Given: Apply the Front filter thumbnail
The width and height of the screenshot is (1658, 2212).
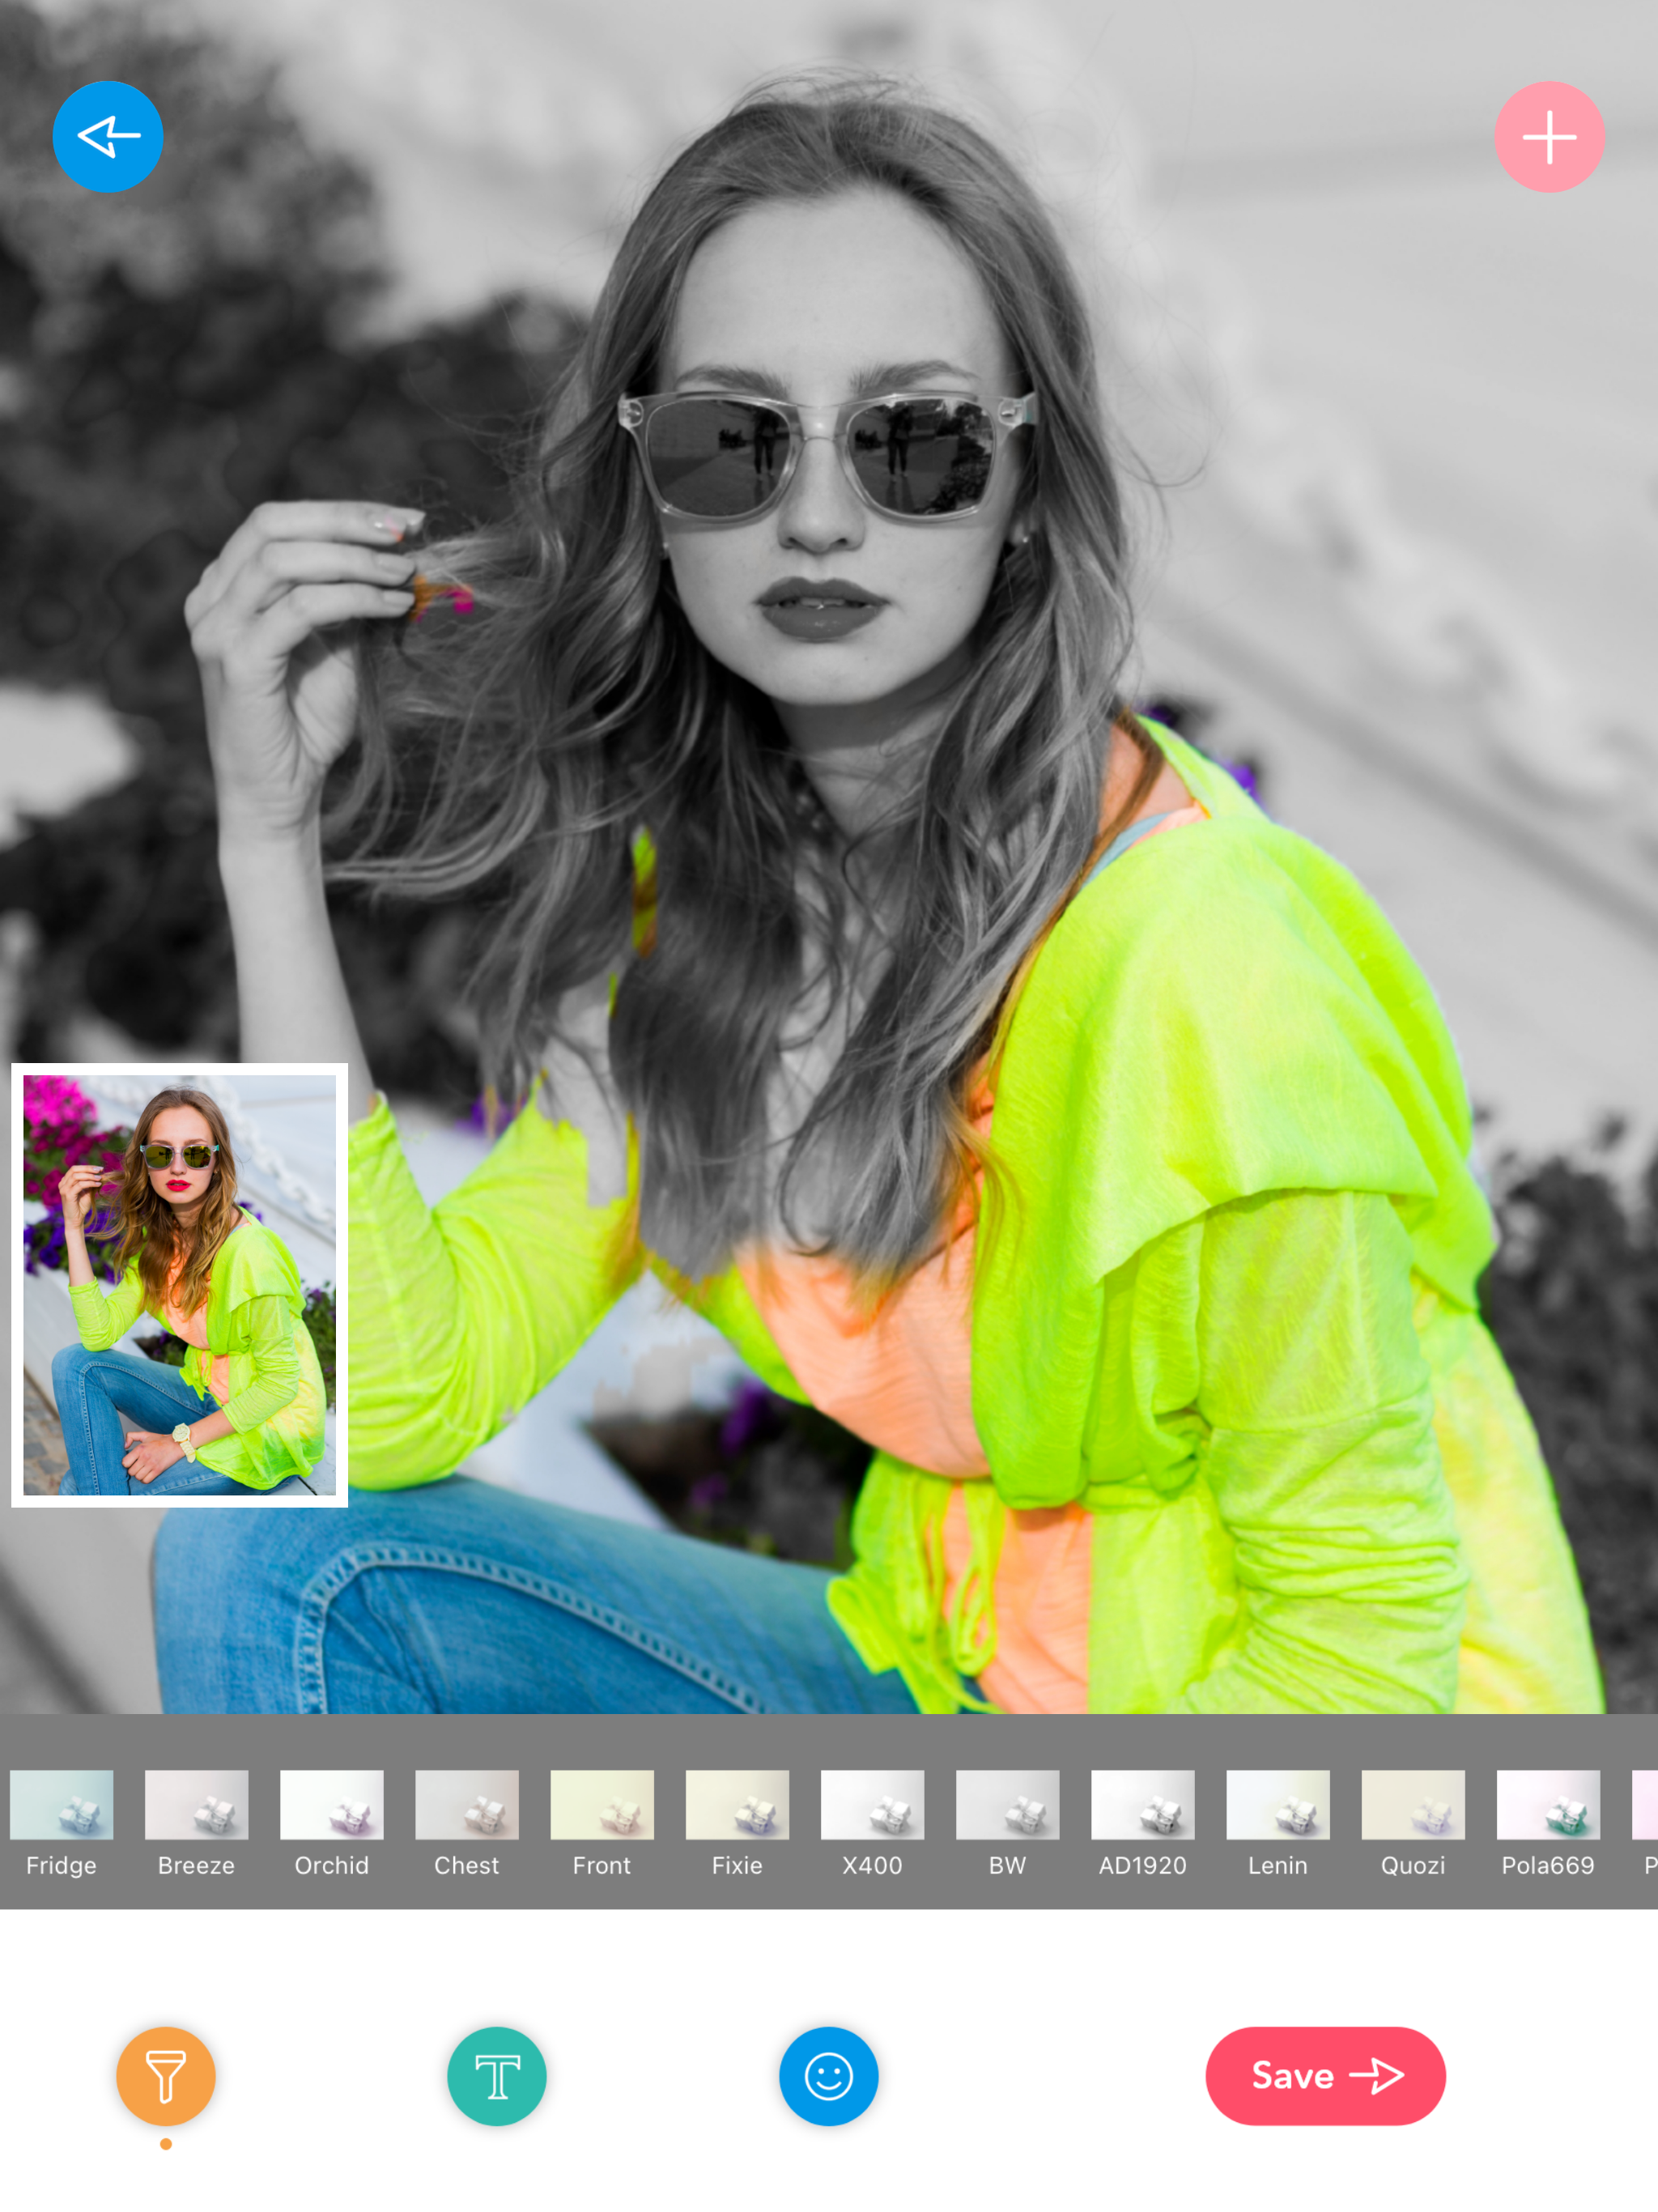Looking at the screenshot, I should (602, 1805).
